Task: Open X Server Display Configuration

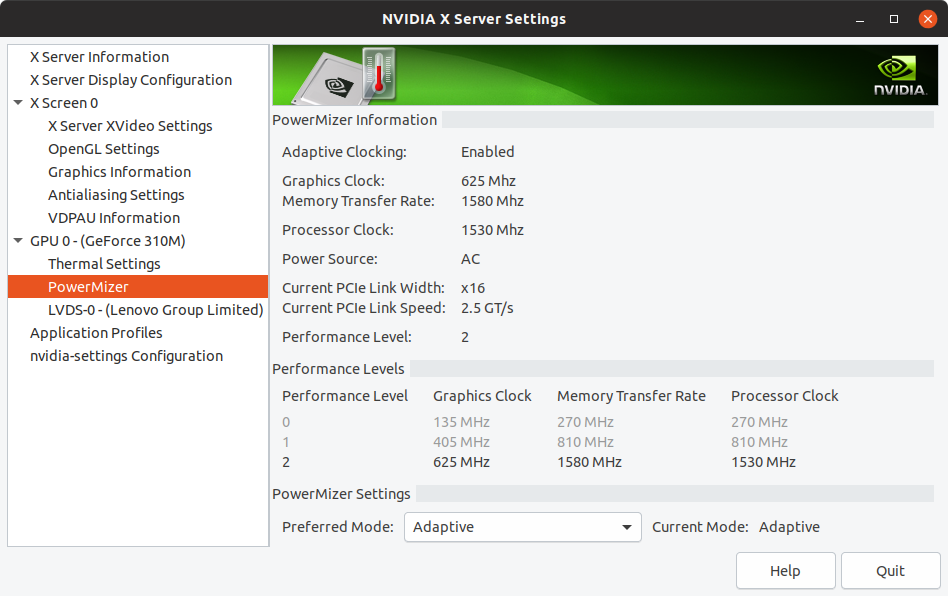Action: tap(131, 80)
